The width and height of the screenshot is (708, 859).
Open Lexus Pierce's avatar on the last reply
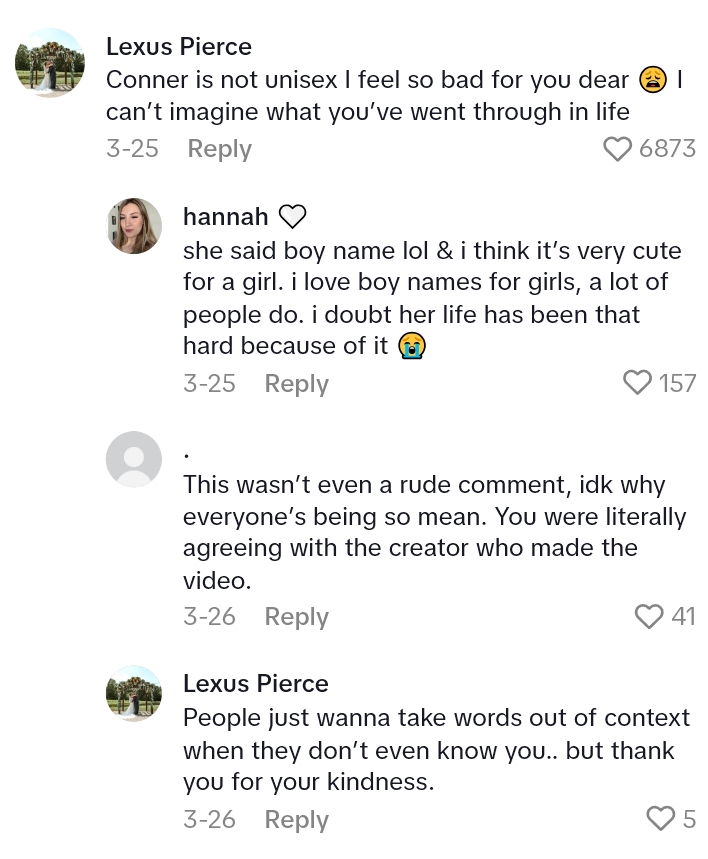(x=134, y=693)
